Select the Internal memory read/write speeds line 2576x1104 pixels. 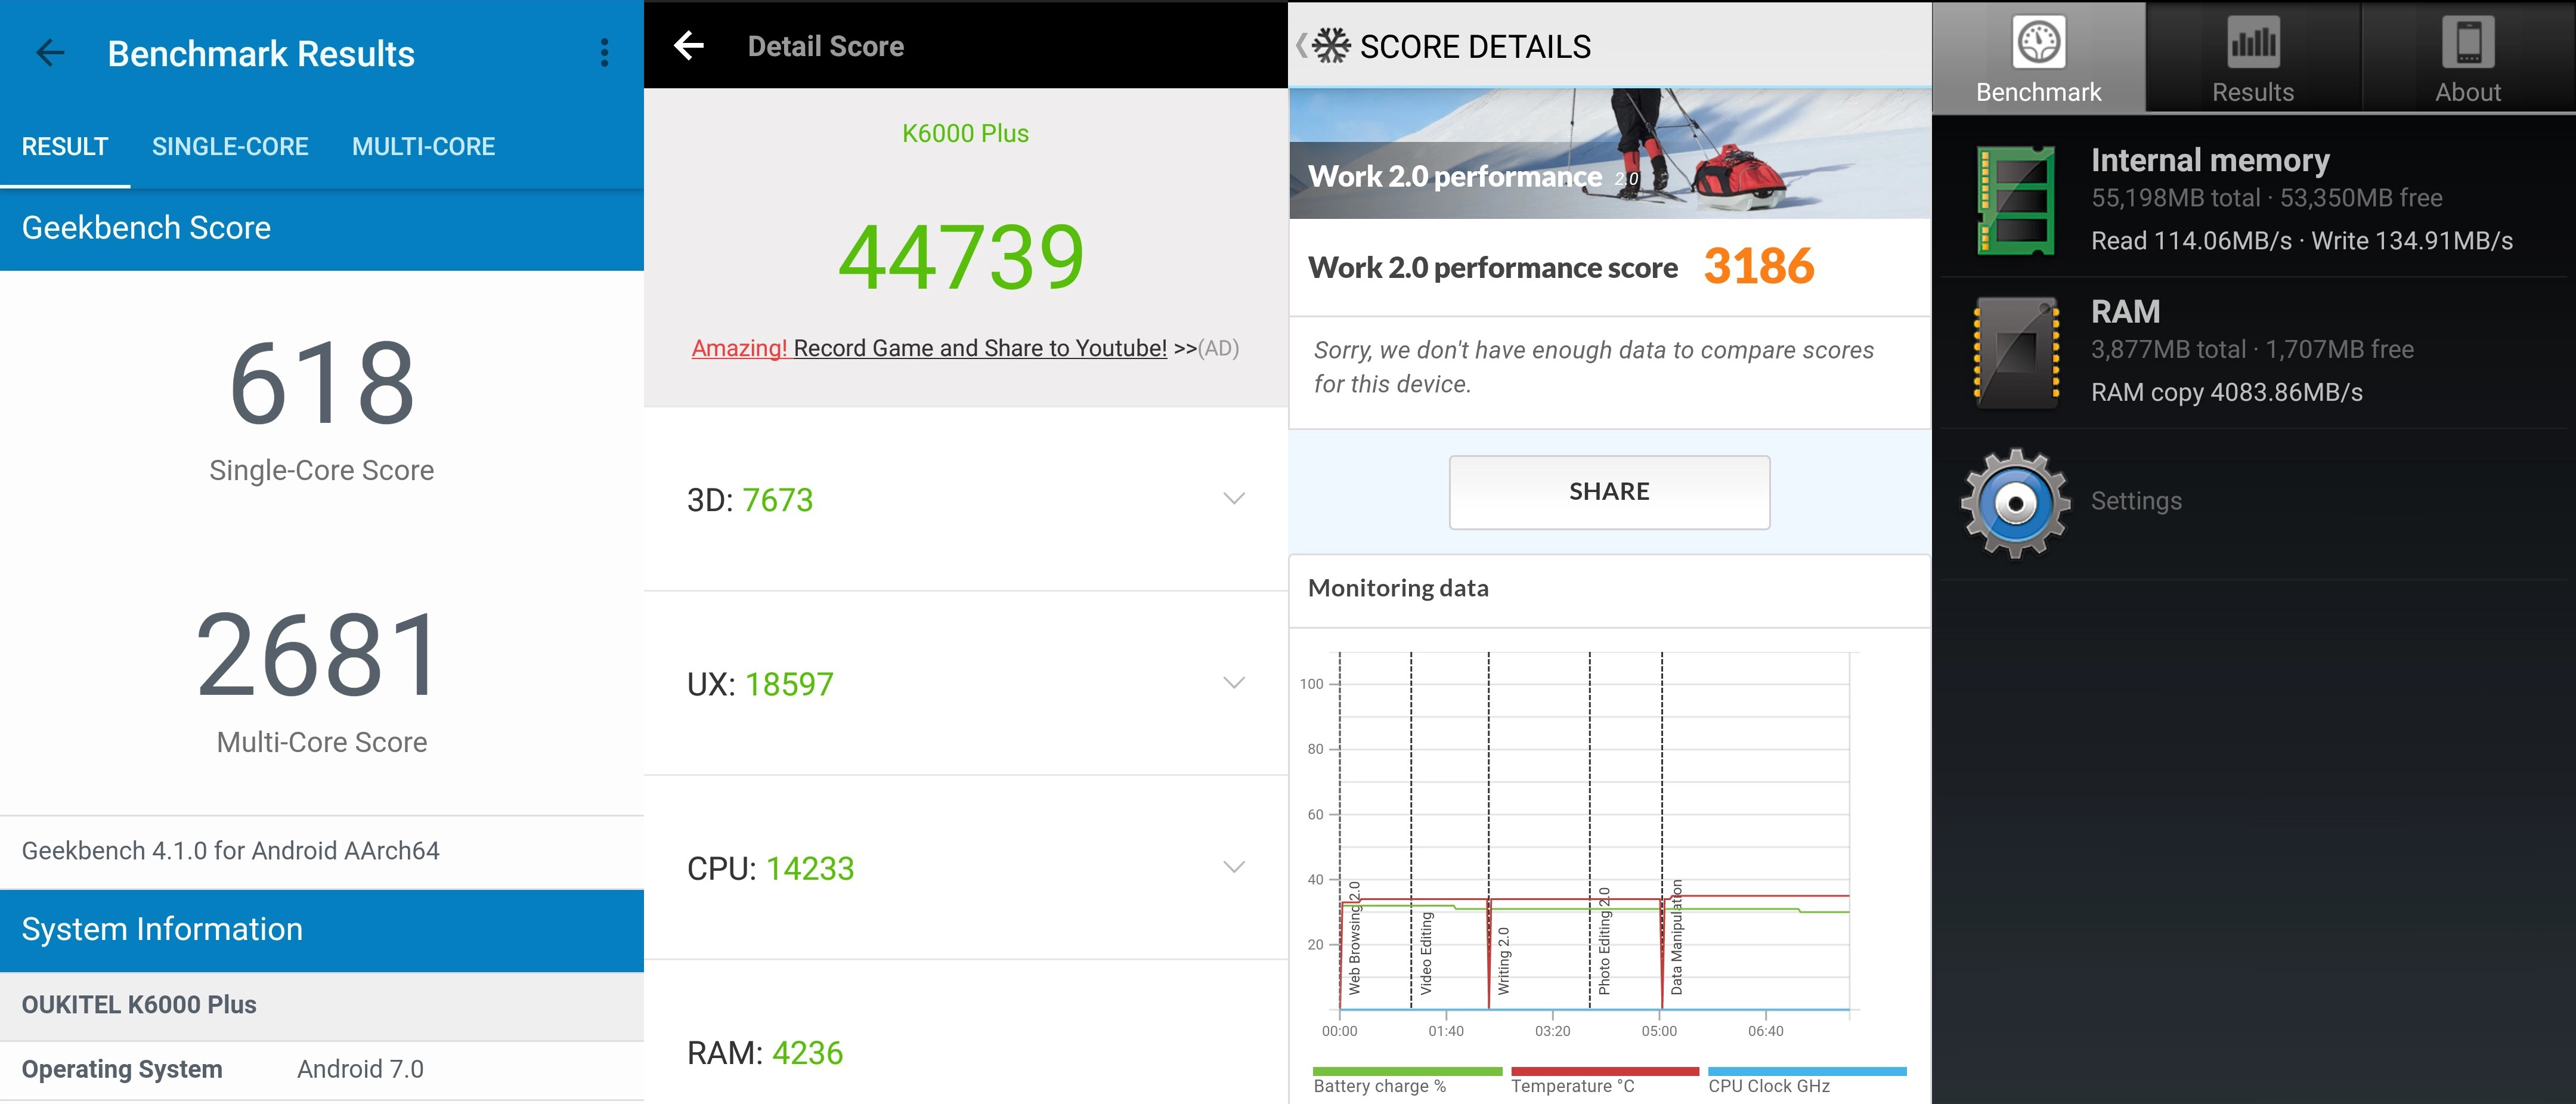click(2302, 241)
